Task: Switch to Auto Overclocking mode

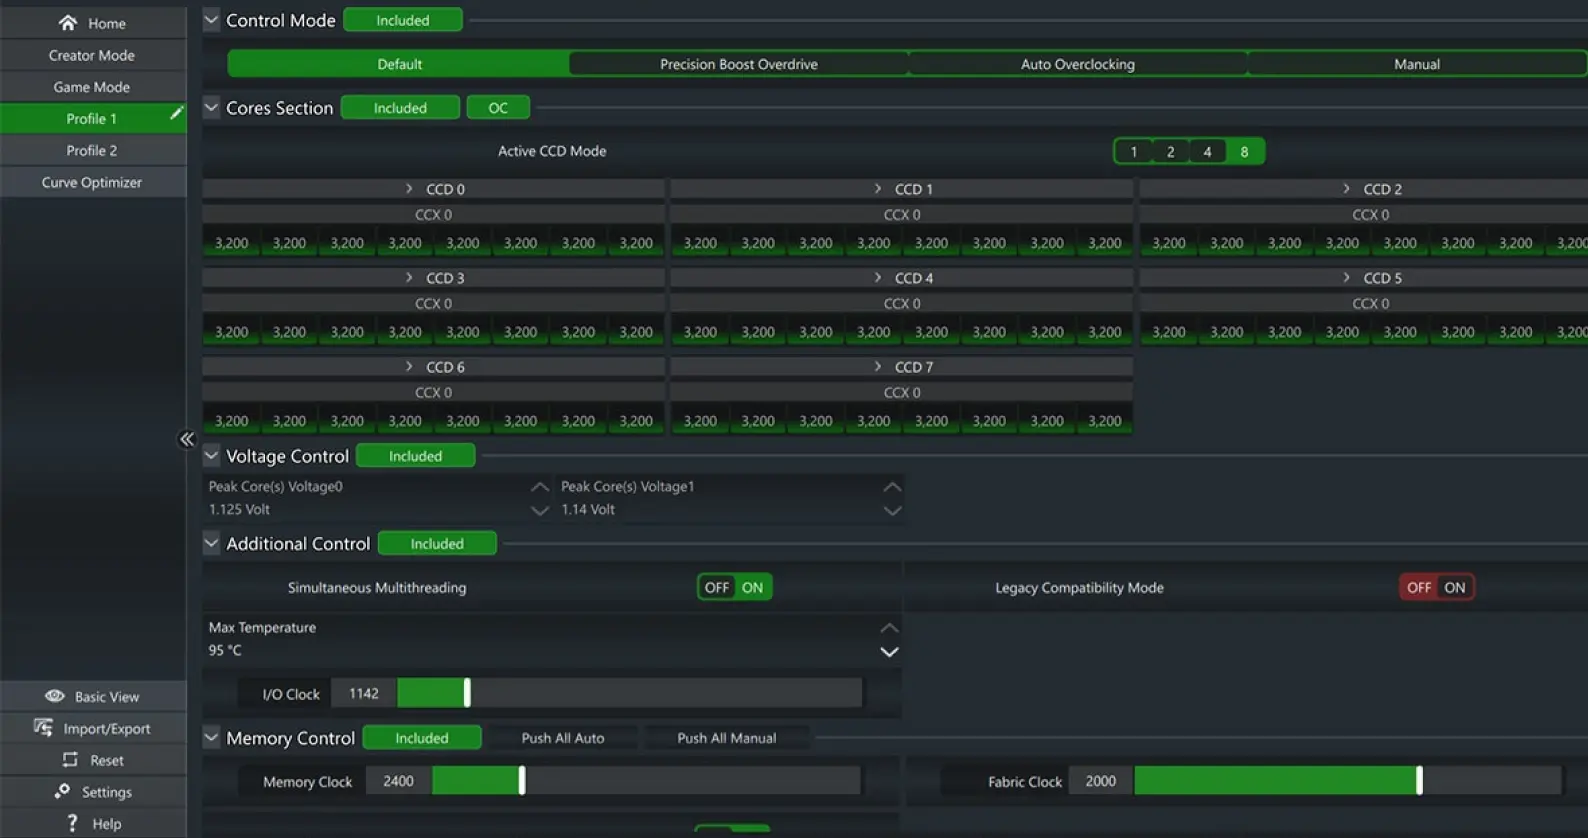Action: pos(1078,64)
